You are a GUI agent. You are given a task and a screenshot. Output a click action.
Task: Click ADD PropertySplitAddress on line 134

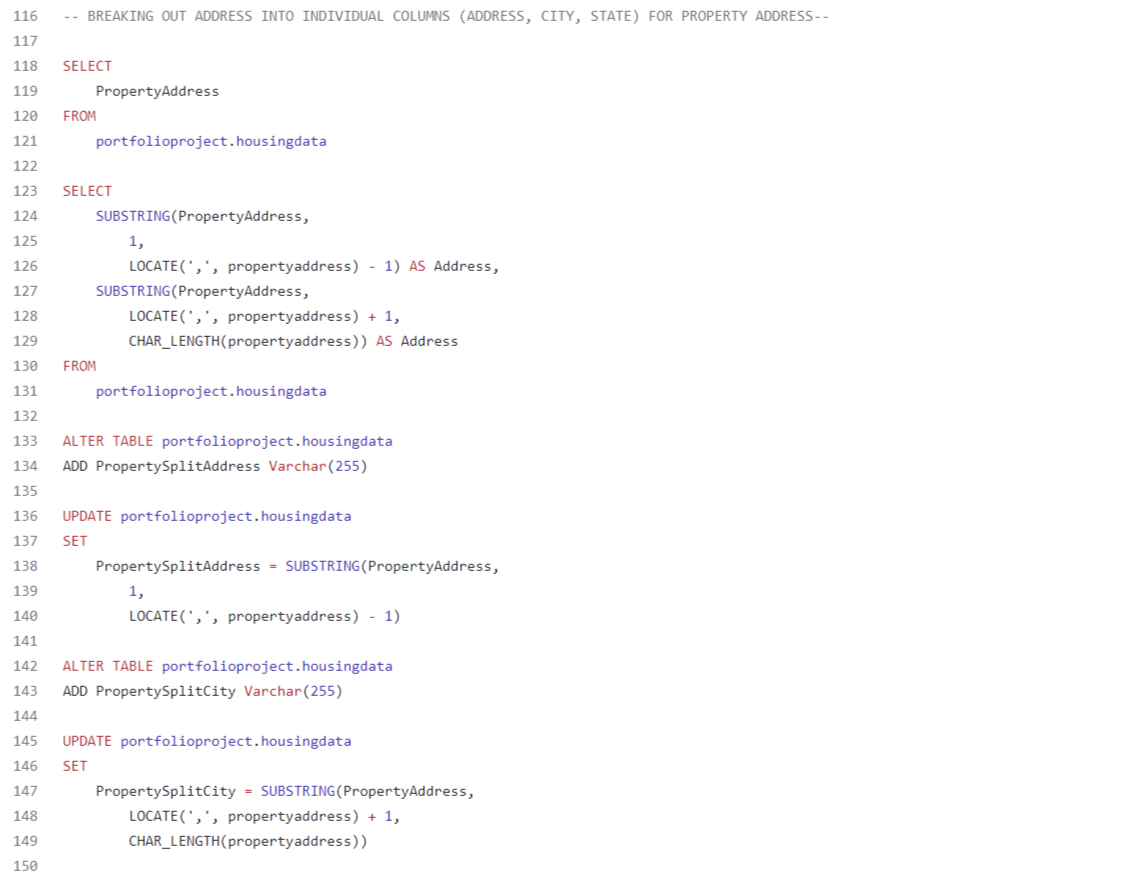tap(162, 466)
